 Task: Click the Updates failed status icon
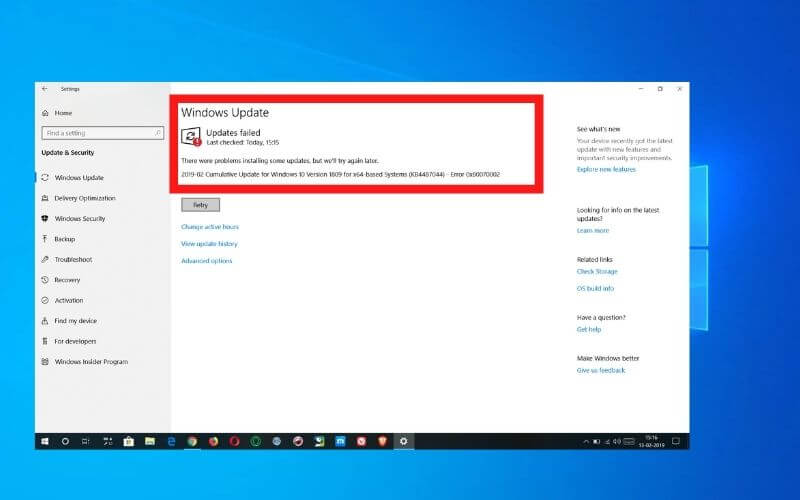coord(191,136)
